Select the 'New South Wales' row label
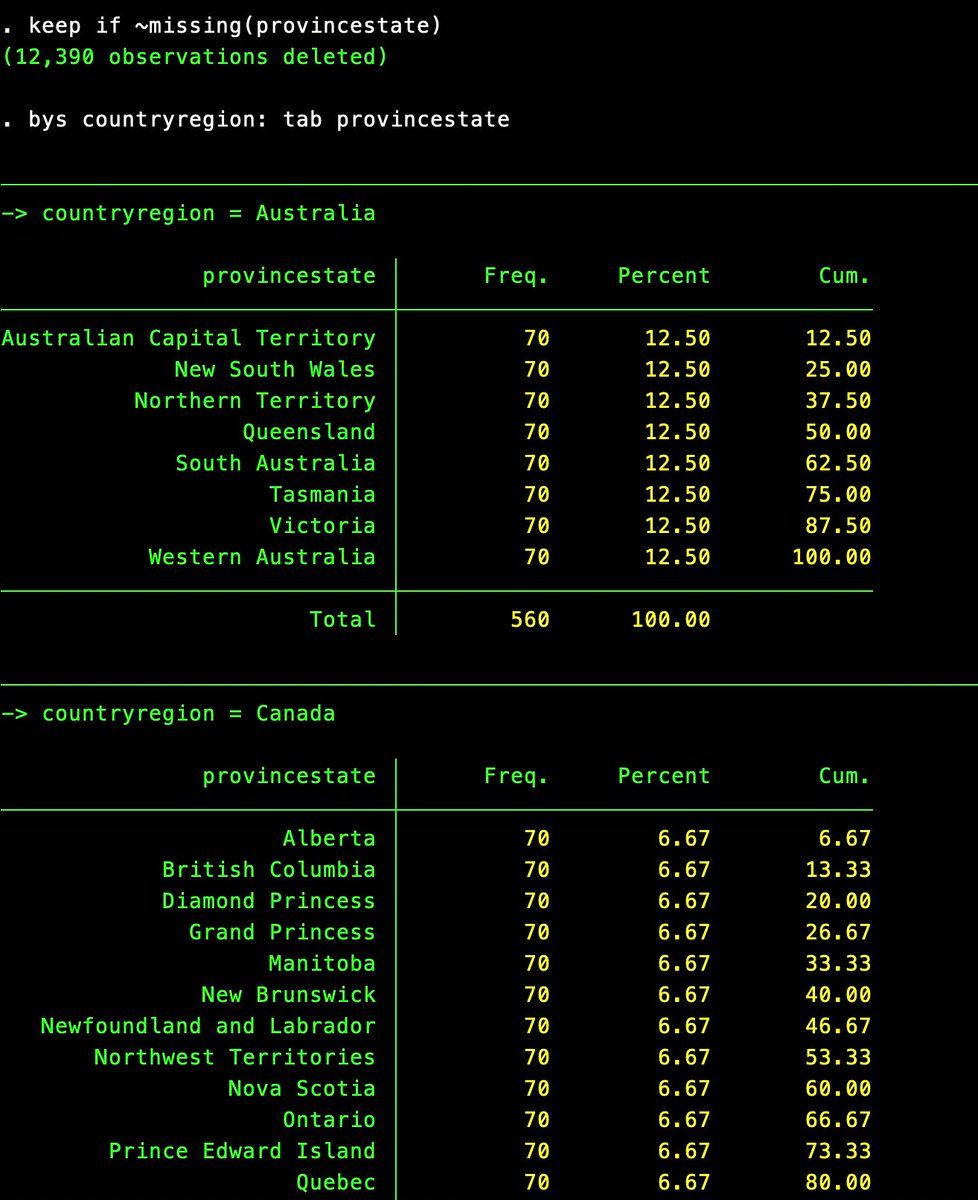Image resolution: width=978 pixels, height=1200 pixels. pos(274,370)
